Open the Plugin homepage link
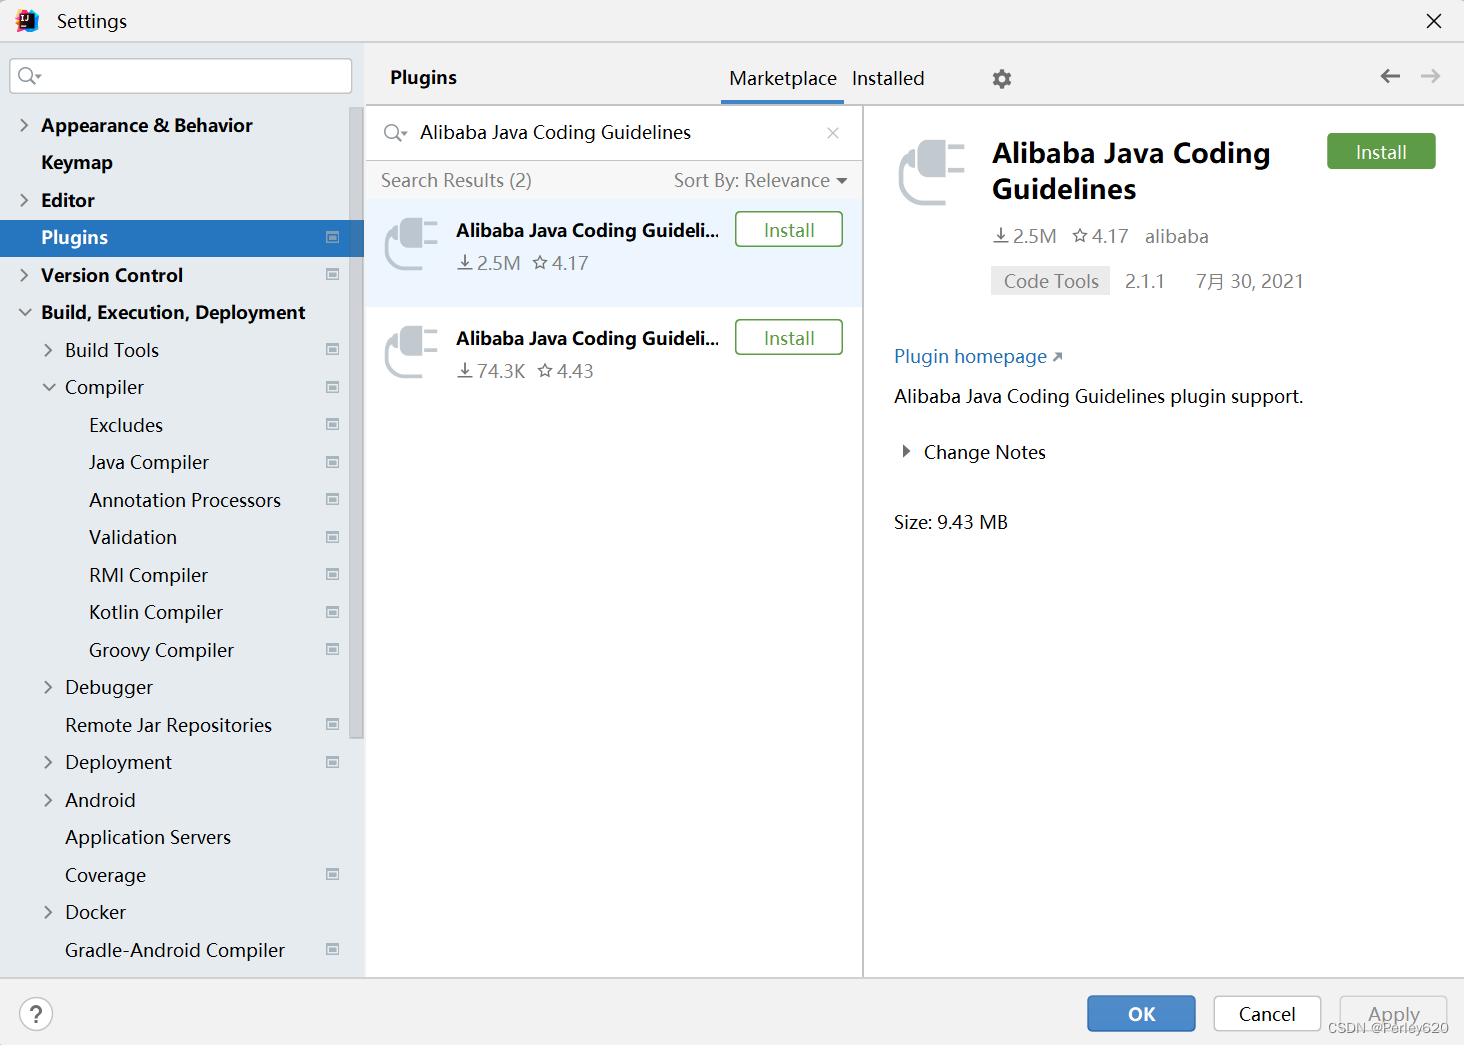This screenshot has height=1045, width=1464. 978,357
